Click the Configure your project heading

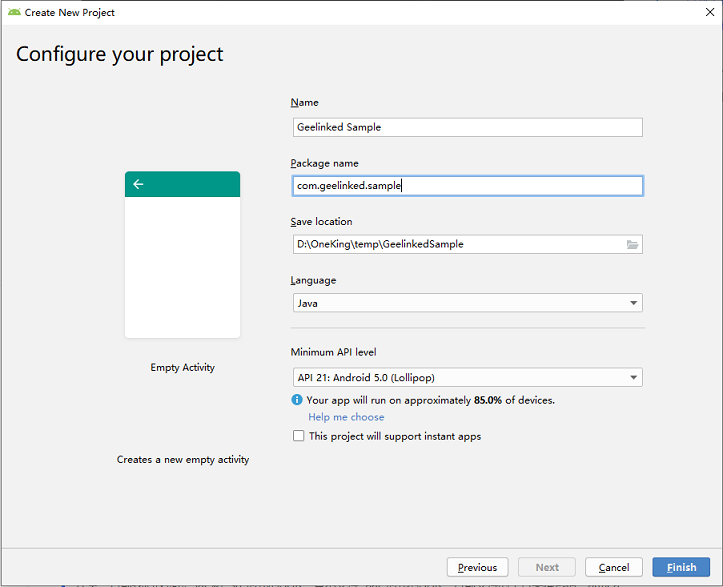(120, 54)
